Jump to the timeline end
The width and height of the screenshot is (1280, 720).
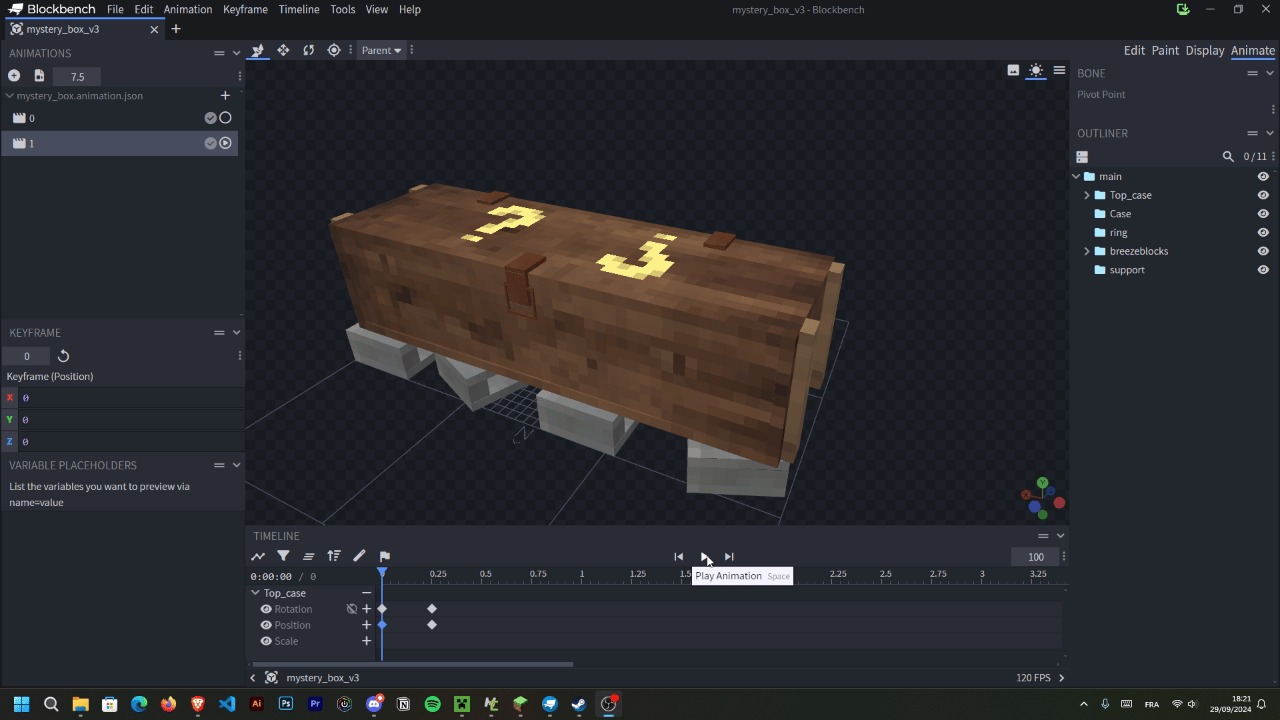click(729, 557)
